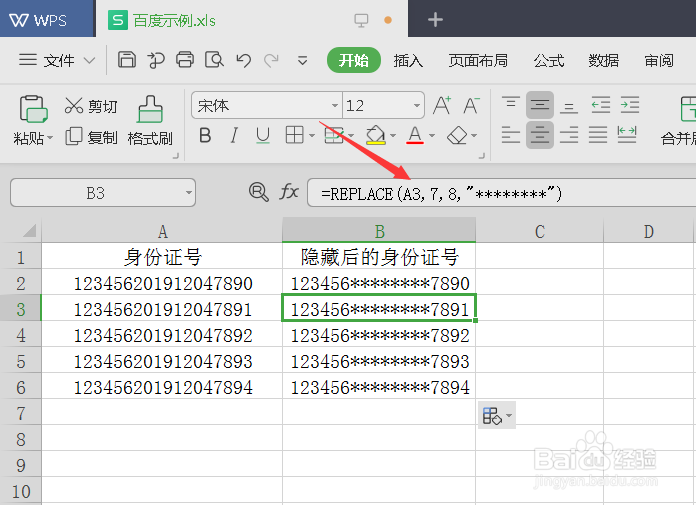This screenshot has height=505, width=696.
Task: Click the Eraser clear-format icon
Action: tap(457, 135)
